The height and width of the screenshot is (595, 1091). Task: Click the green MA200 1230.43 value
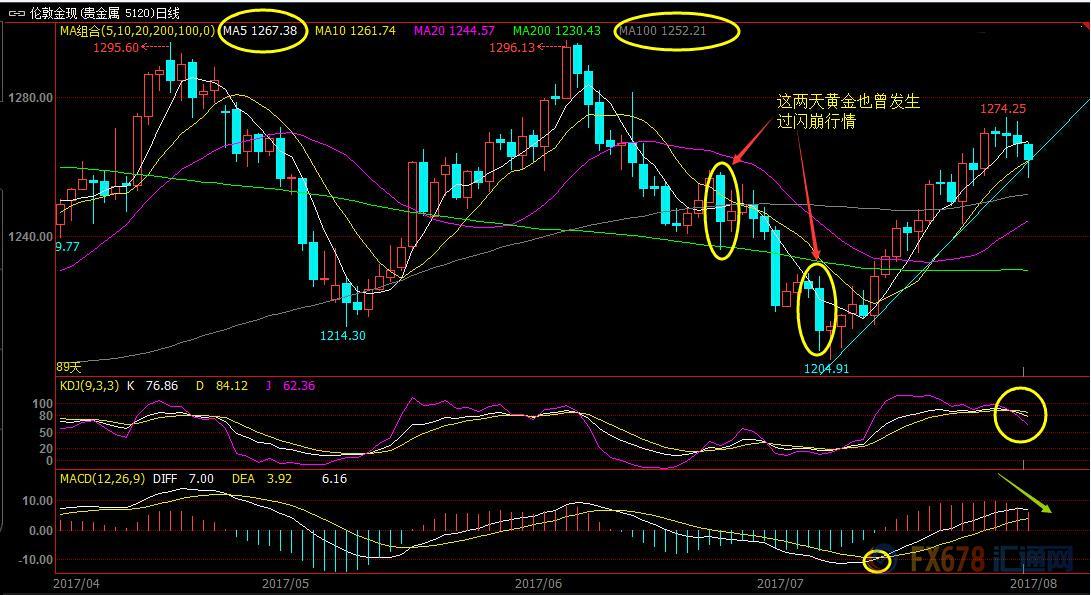pyautogui.click(x=556, y=31)
